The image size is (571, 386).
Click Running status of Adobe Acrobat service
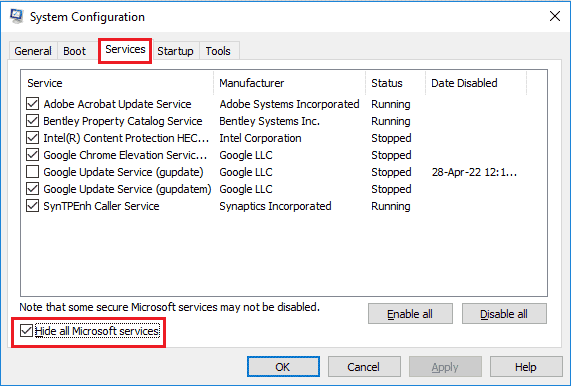pyautogui.click(x=391, y=104)
